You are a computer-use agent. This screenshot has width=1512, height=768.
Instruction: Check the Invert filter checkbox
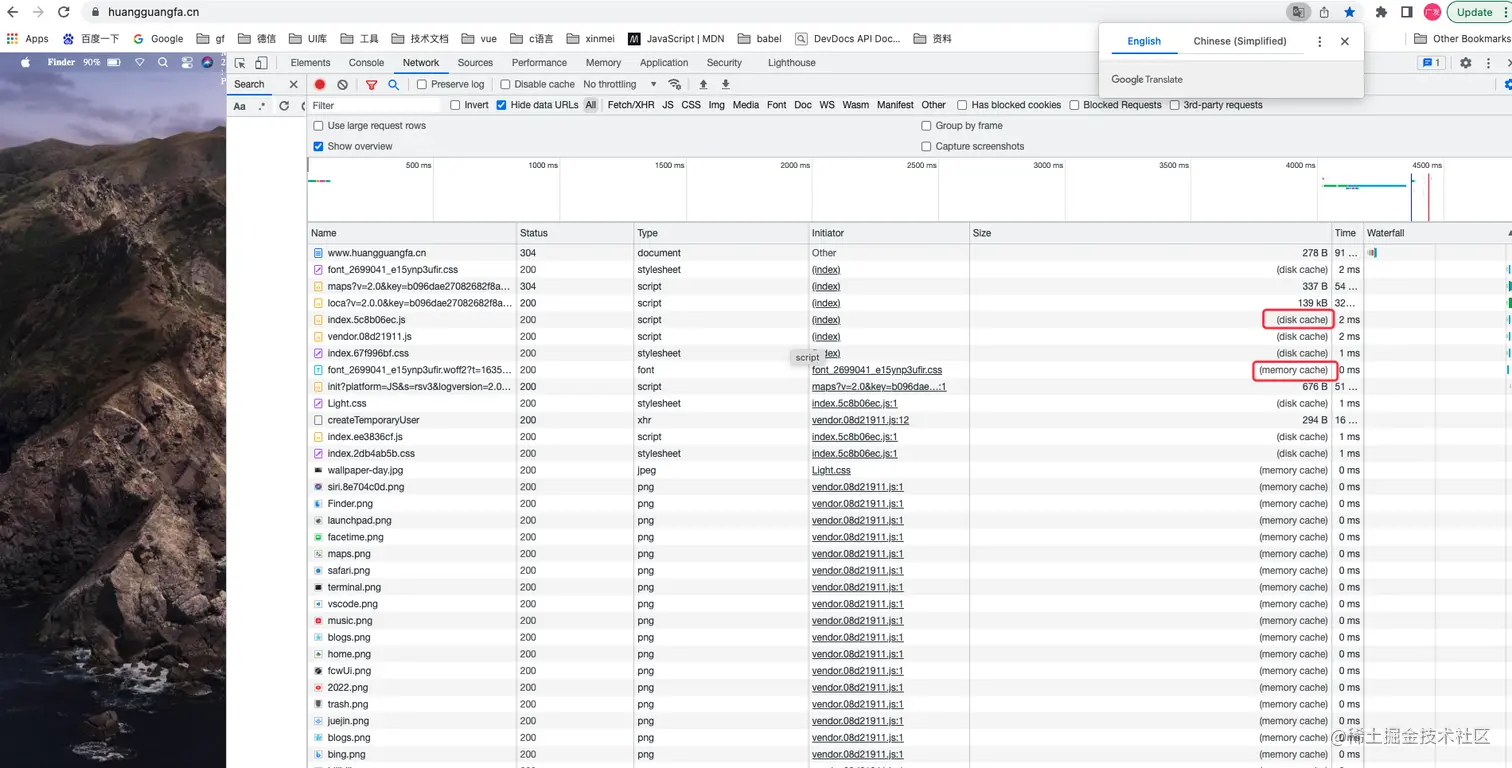pos(455,105)
